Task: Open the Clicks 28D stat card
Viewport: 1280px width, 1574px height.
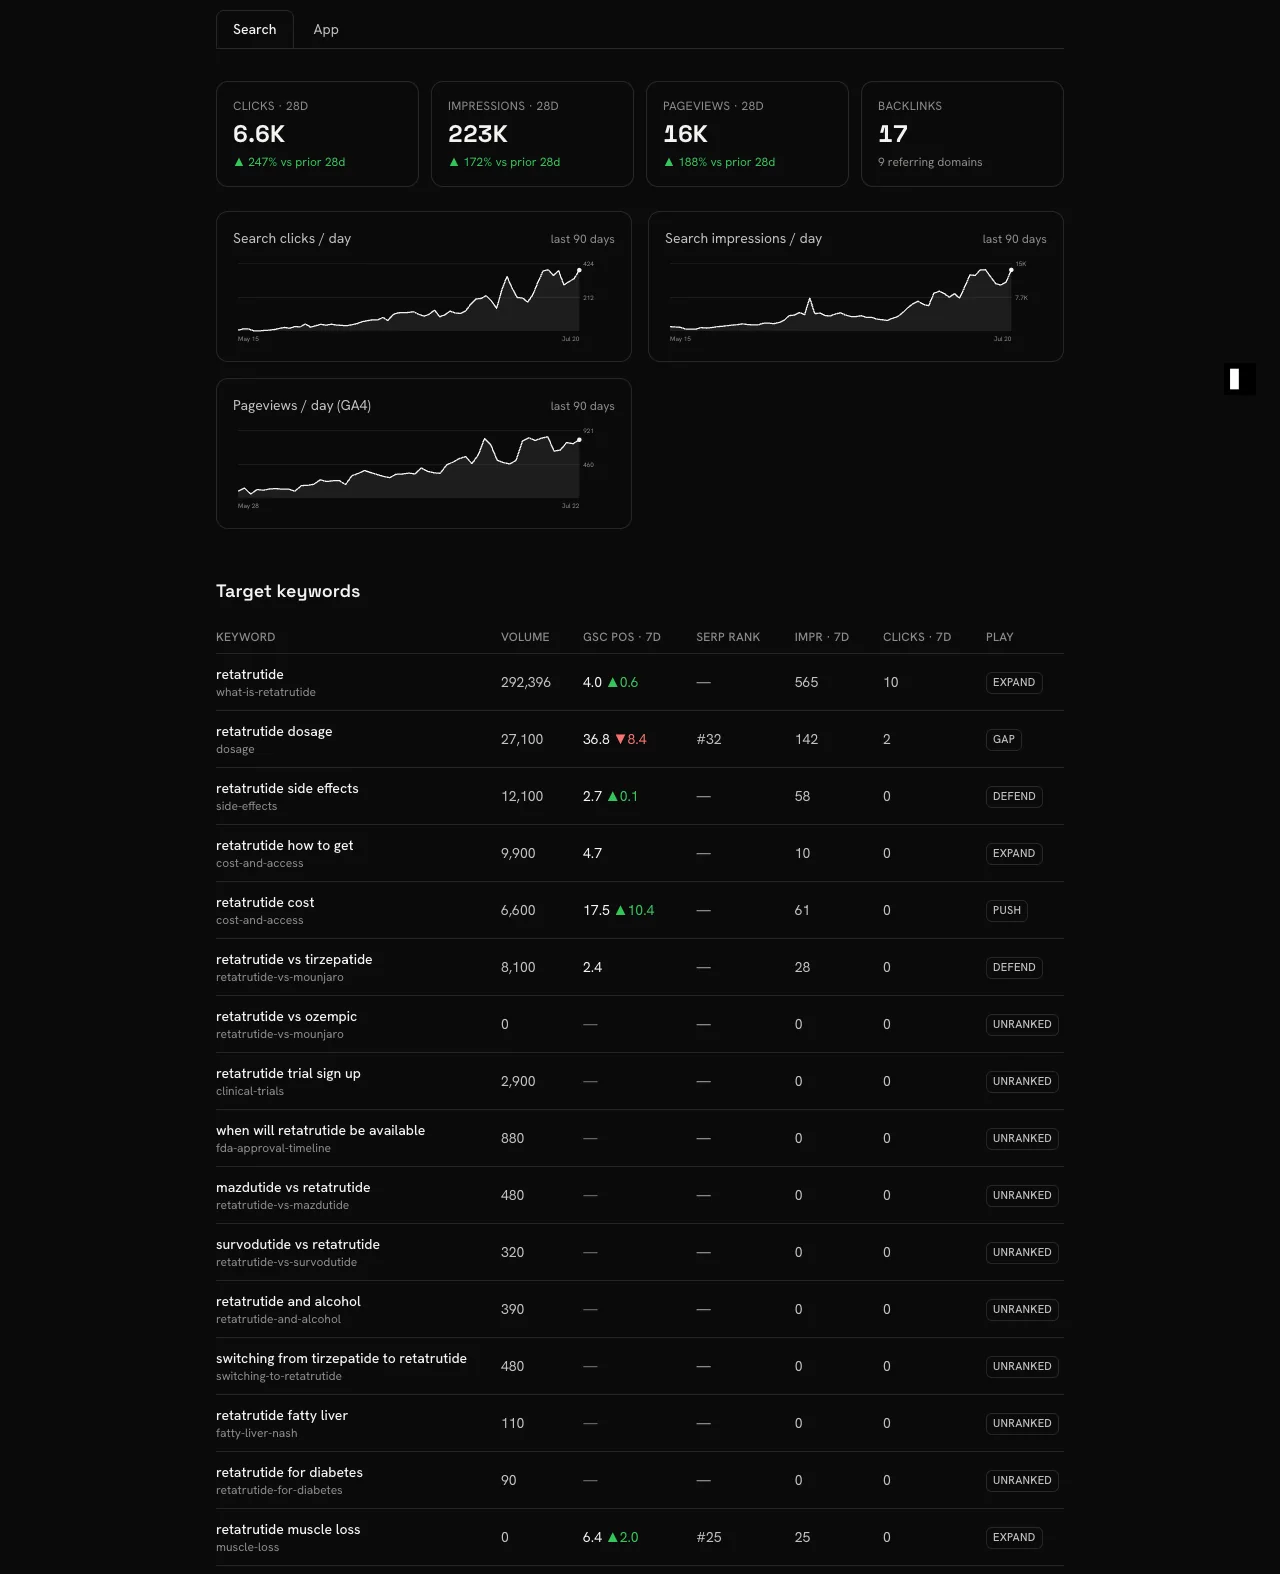Action: point(317,134)
